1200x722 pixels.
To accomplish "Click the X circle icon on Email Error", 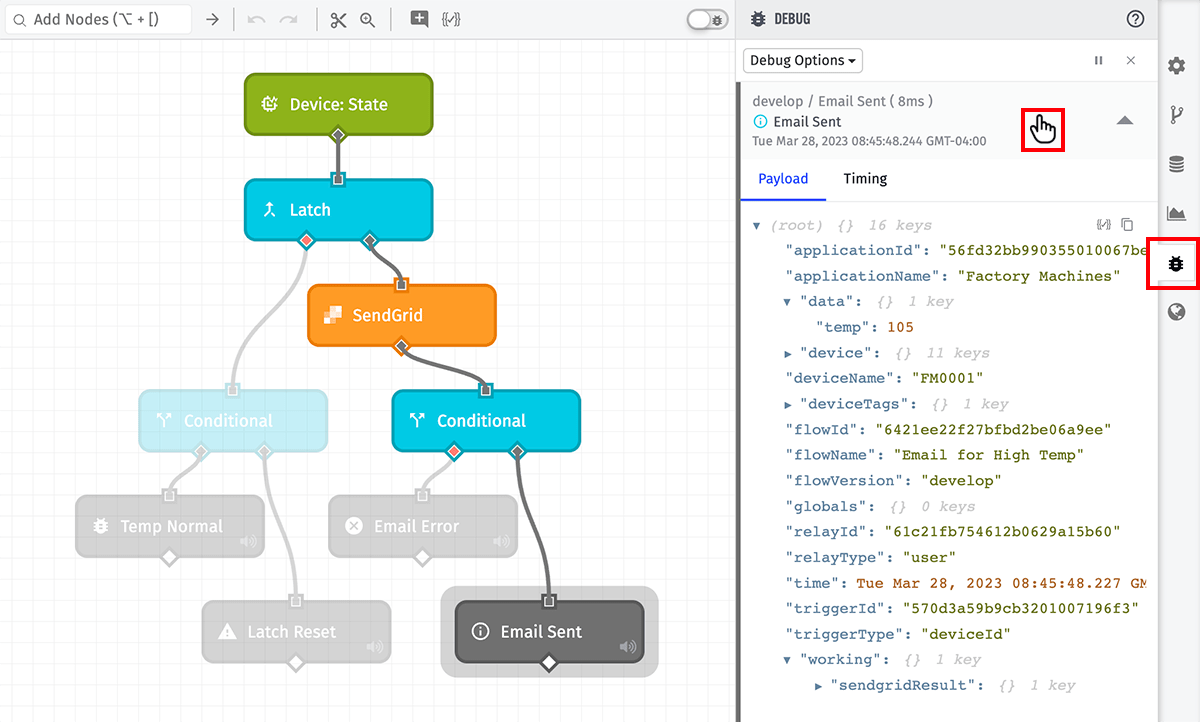I will pyautogui.click(x=354, y=526).
